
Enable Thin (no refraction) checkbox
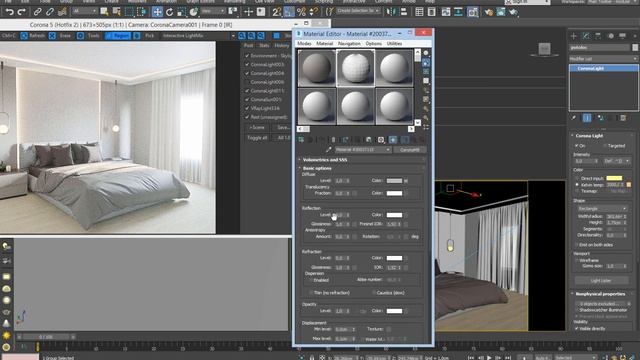pyautogui.click(x=311, y=293)
